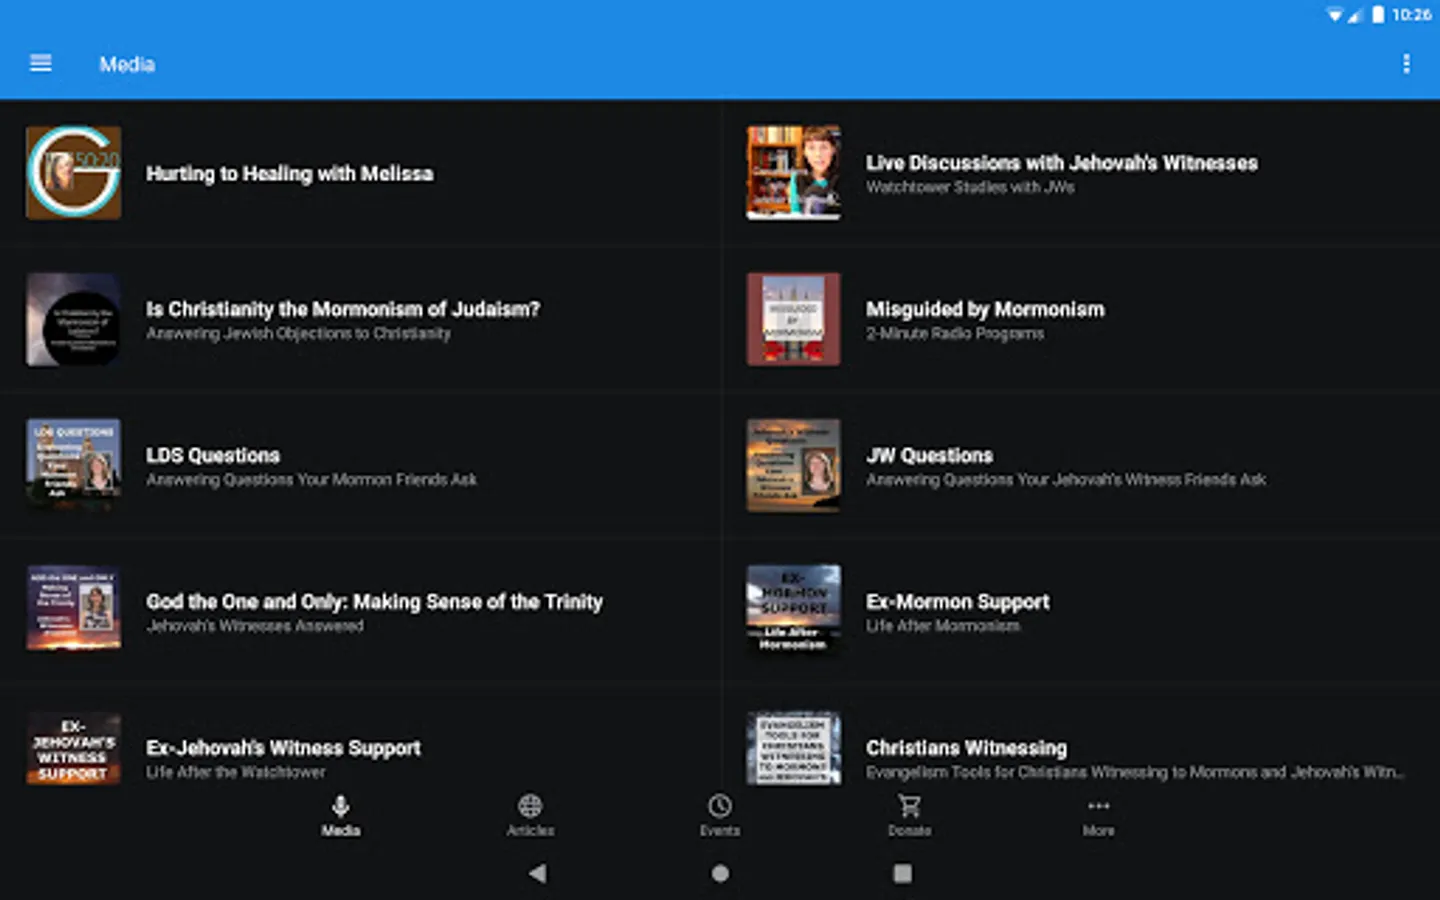The height and width of the screenshot is (900, 1440).
Task: Switch to the Donate tab
Action: pyautogui.click(x=909, y=816)
